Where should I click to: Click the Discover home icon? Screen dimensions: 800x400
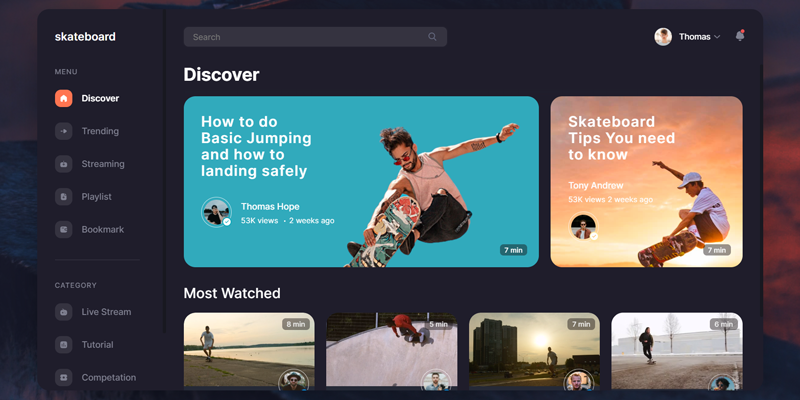pyautogui.click(x=63, y=98)
